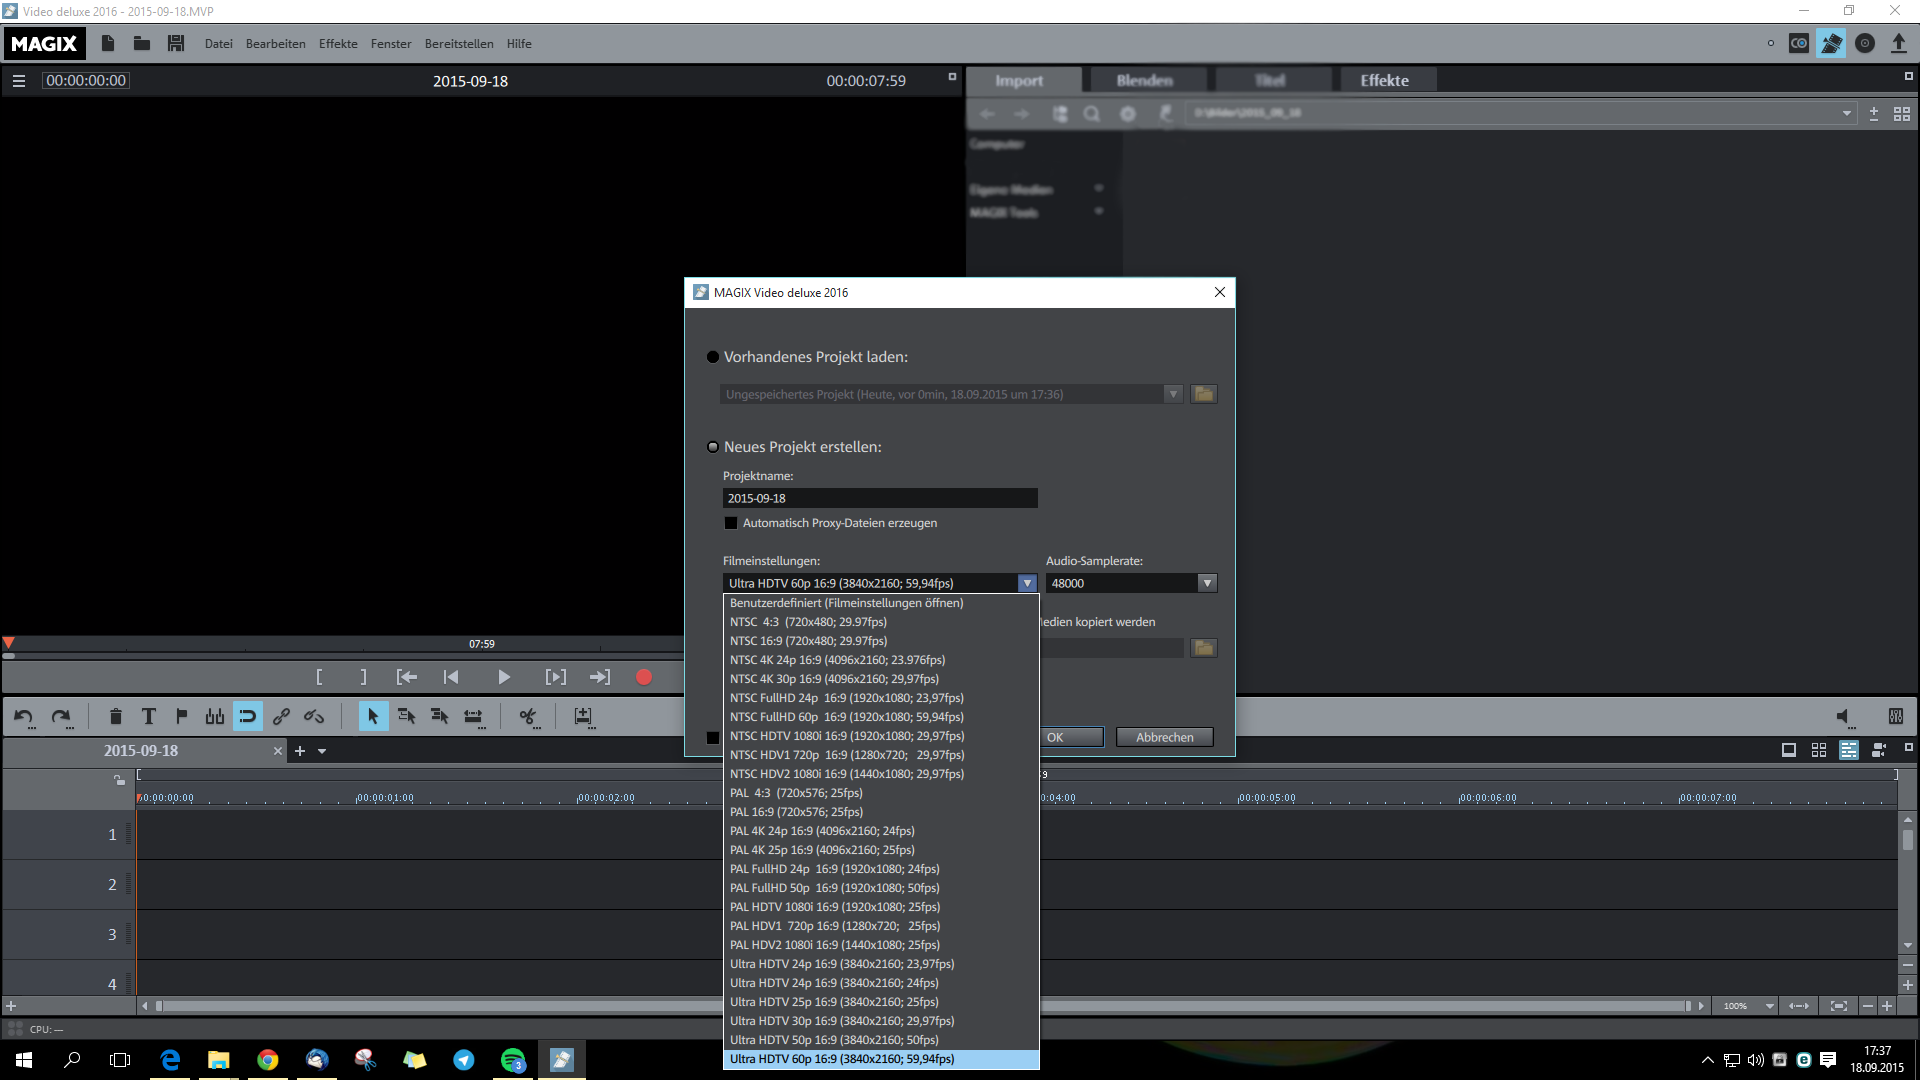Collapse the Filmeinstellungen dropdown arrow

[x=1027, y=583]
